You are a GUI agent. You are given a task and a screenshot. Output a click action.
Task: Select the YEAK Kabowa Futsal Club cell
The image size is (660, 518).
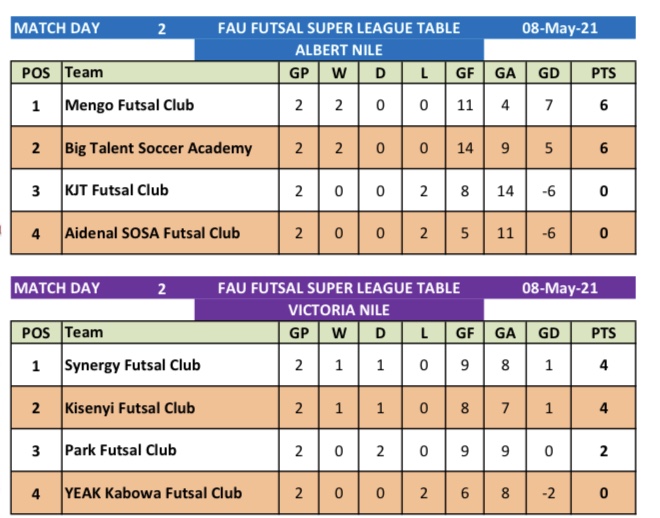[153, 493]
